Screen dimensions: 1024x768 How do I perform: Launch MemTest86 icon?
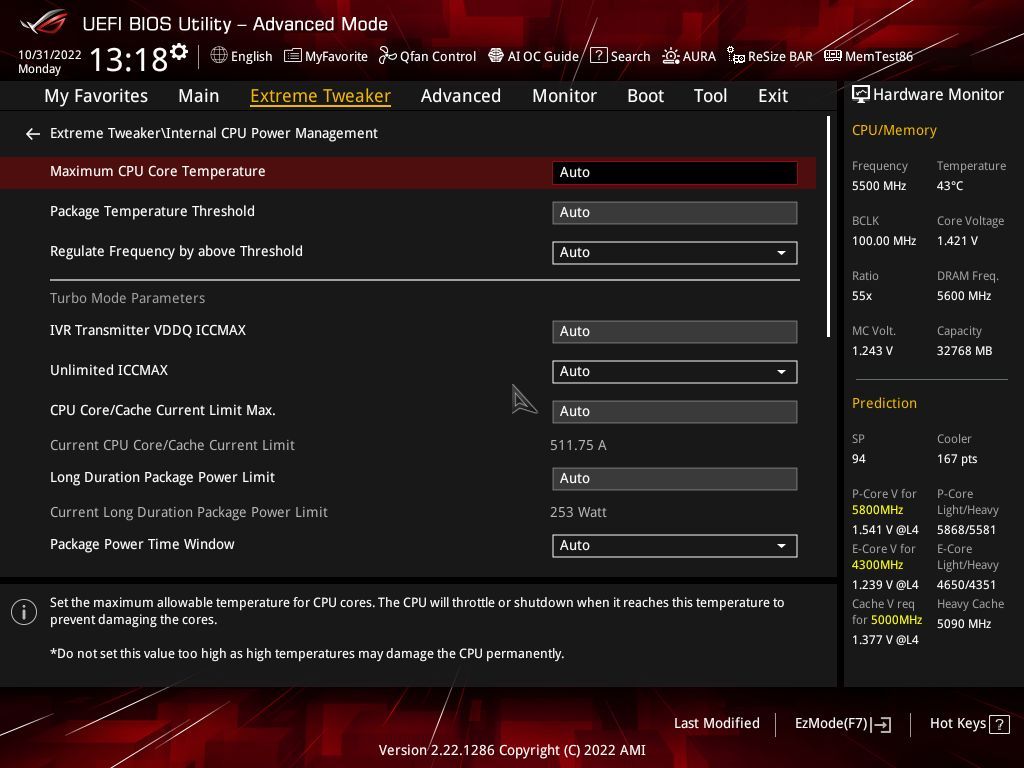(833, 56)
